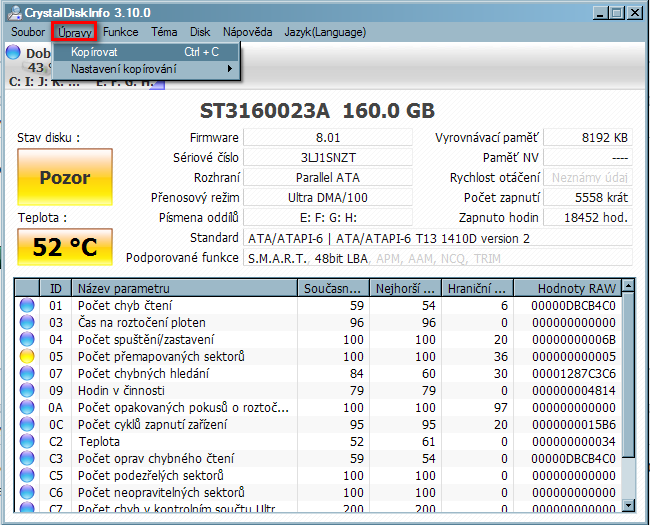Image resolution: width=650 pixels, height=525 pixels.
Task: Open the Disk menu
Action: coord(200,32)
